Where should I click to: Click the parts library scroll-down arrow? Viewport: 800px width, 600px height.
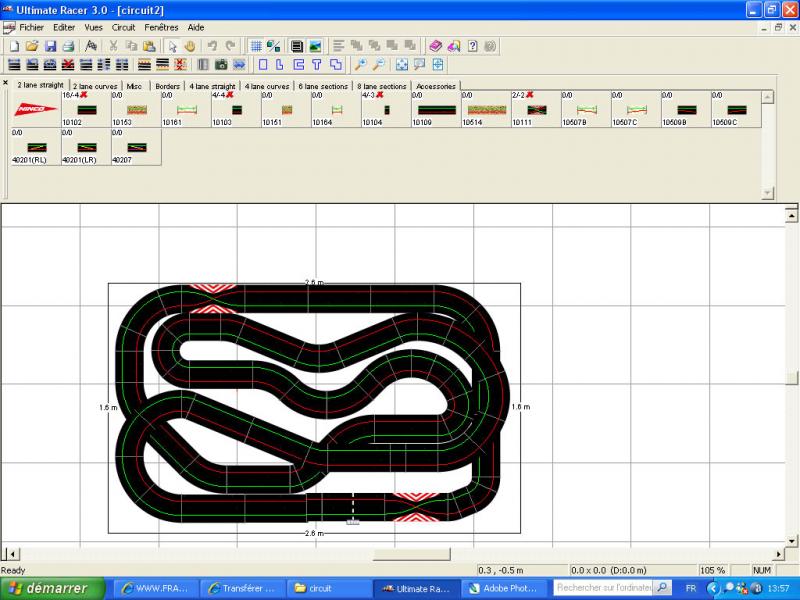point(768,193)
